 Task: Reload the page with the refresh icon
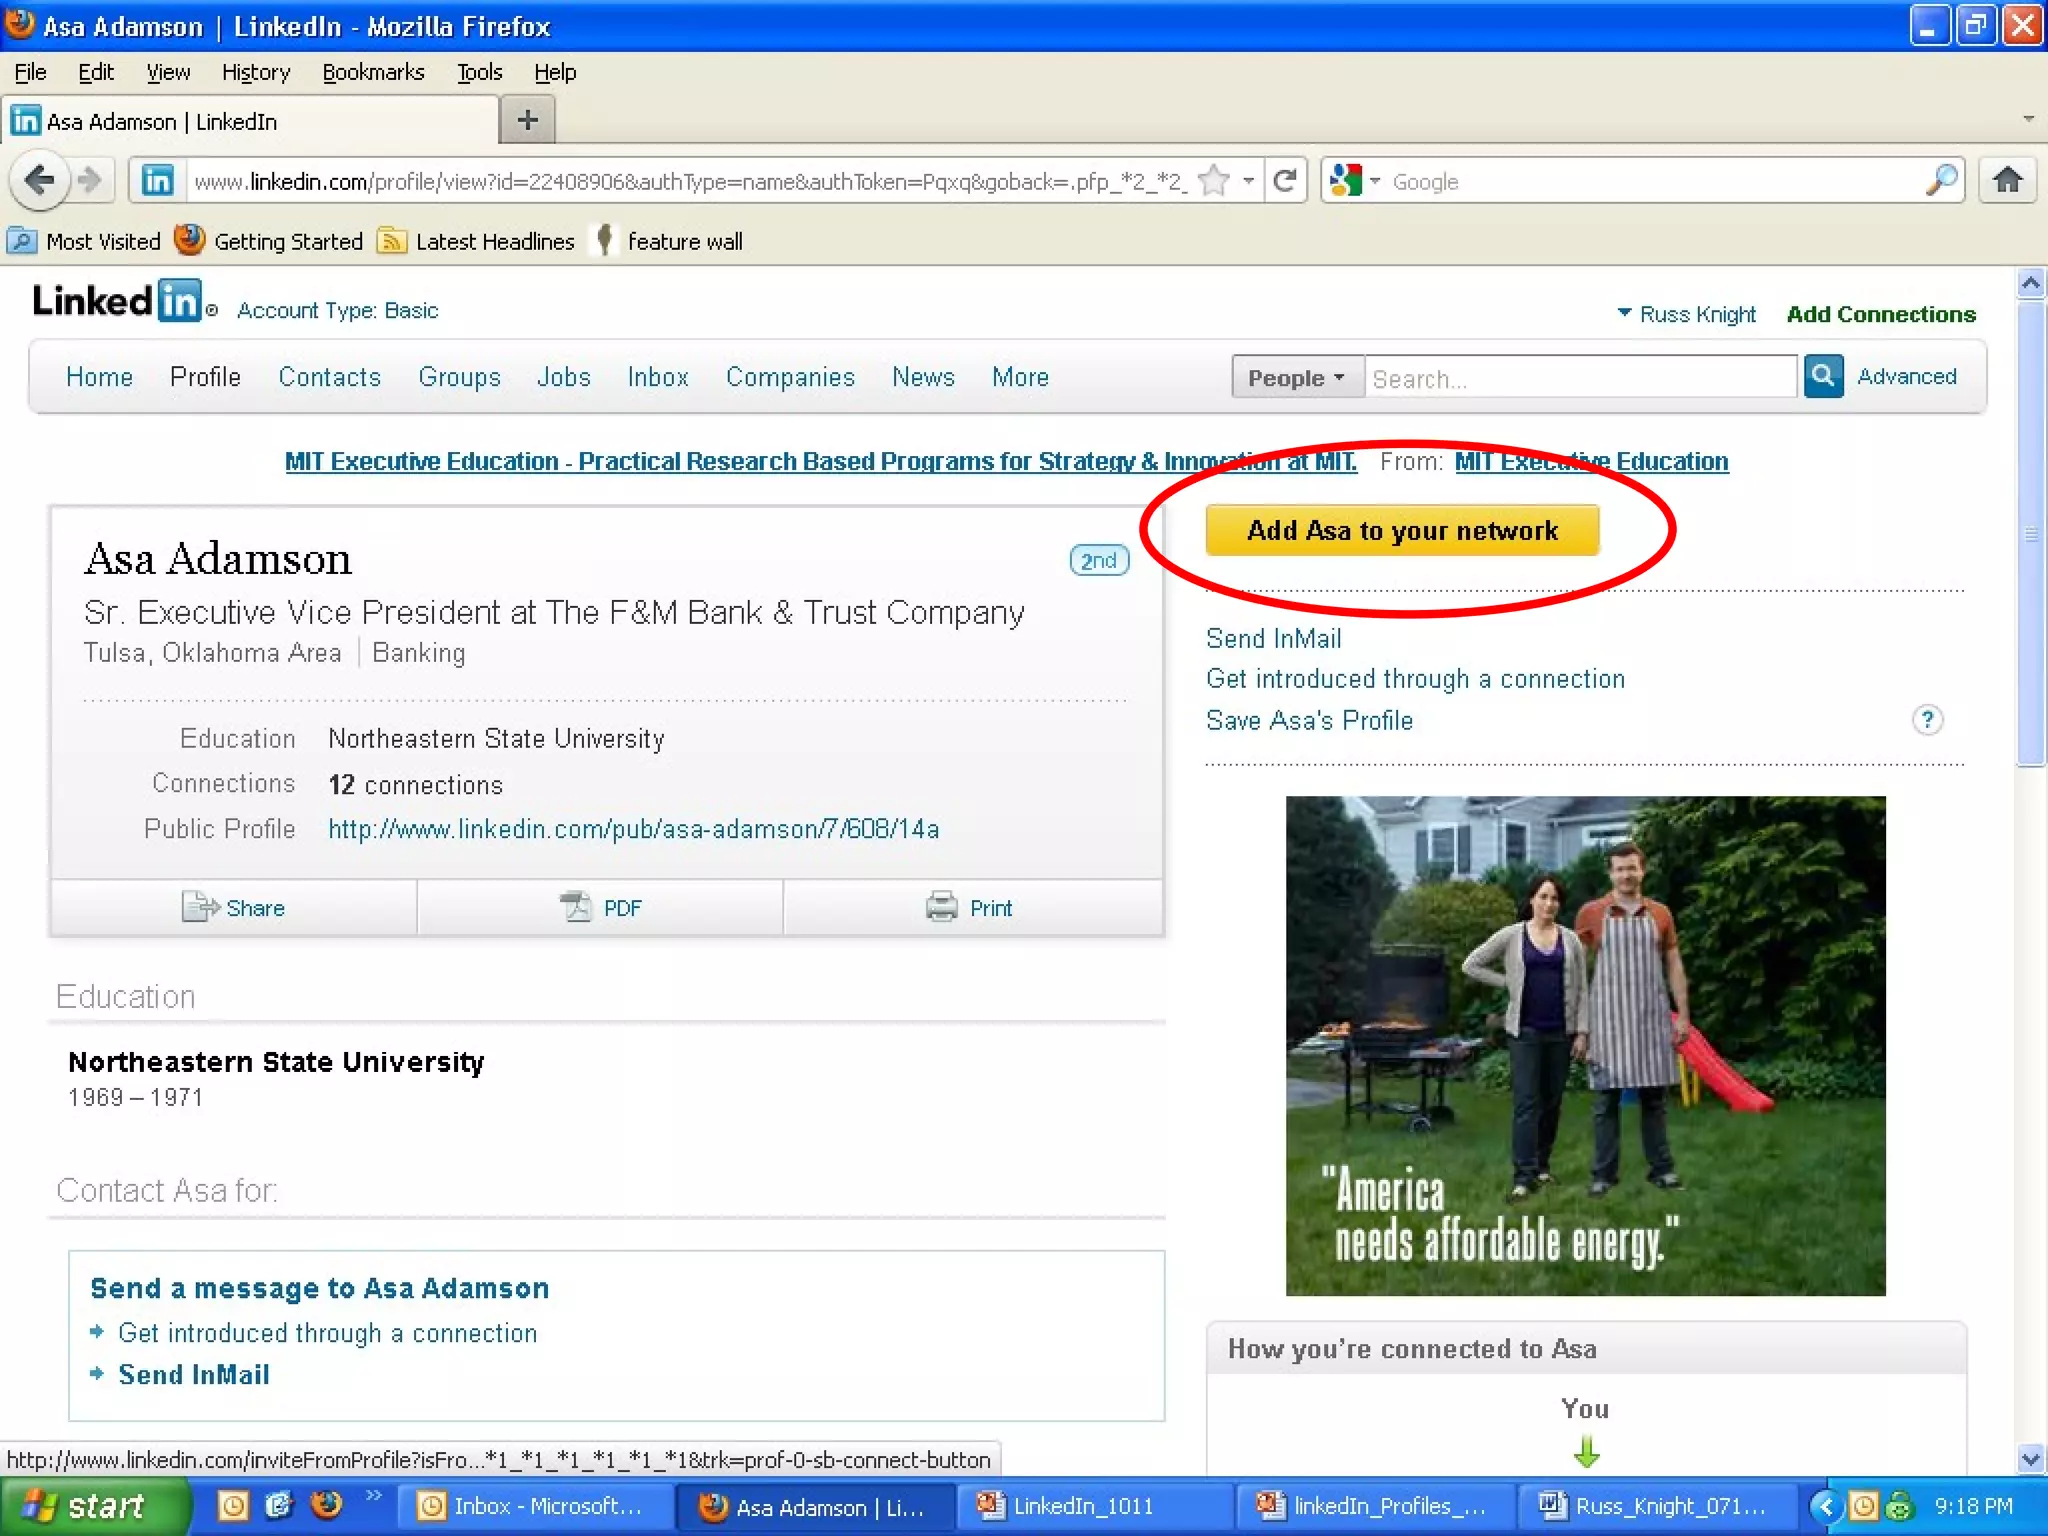pyautogui.click(x=1286, y=181)
